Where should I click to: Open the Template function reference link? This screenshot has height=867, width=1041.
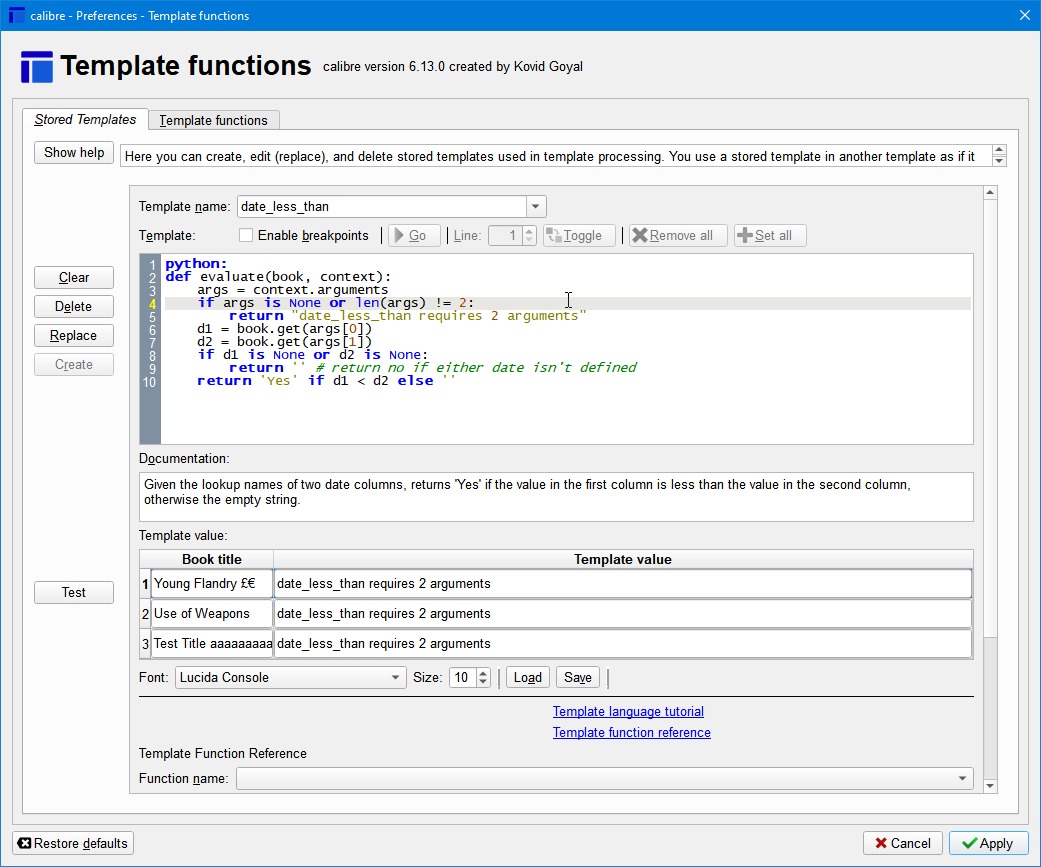pyautogui.click(x=631, y=733)
